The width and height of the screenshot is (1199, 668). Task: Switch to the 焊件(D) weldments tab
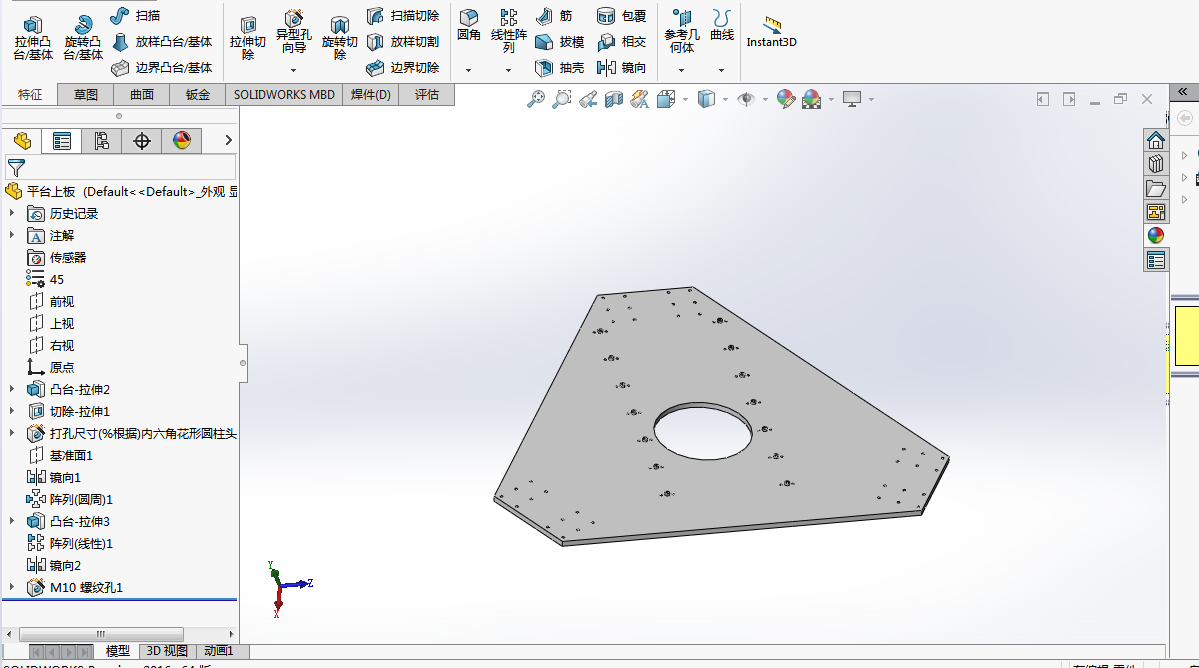[x=371, y=95]
